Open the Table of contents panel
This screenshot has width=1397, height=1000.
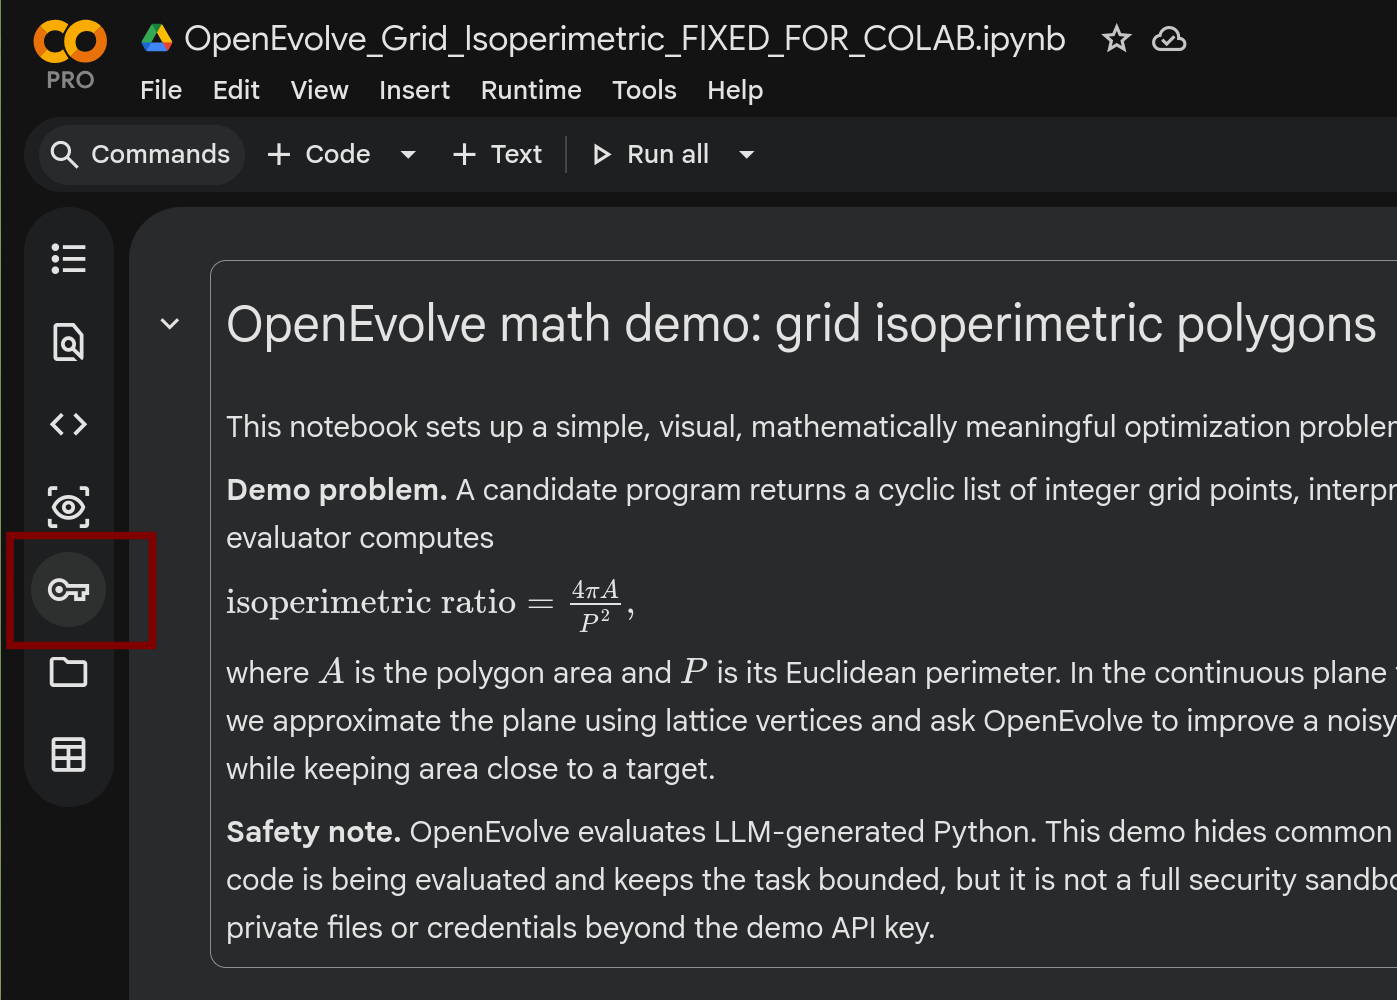(69, 259)
